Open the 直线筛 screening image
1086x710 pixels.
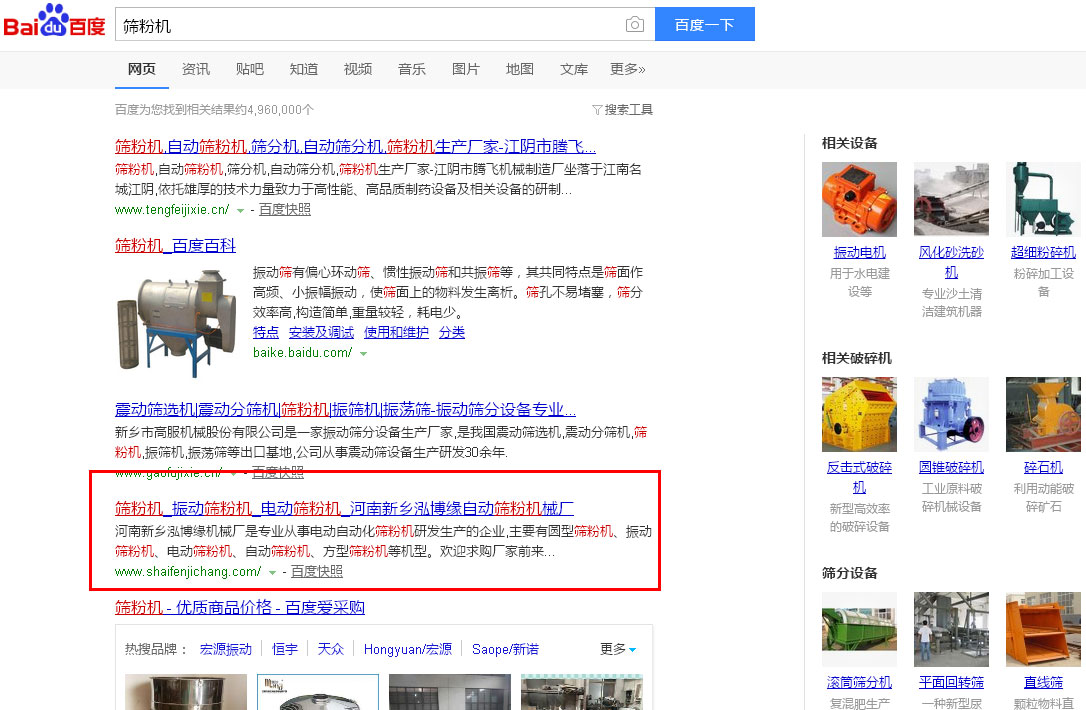[1043, 629]
